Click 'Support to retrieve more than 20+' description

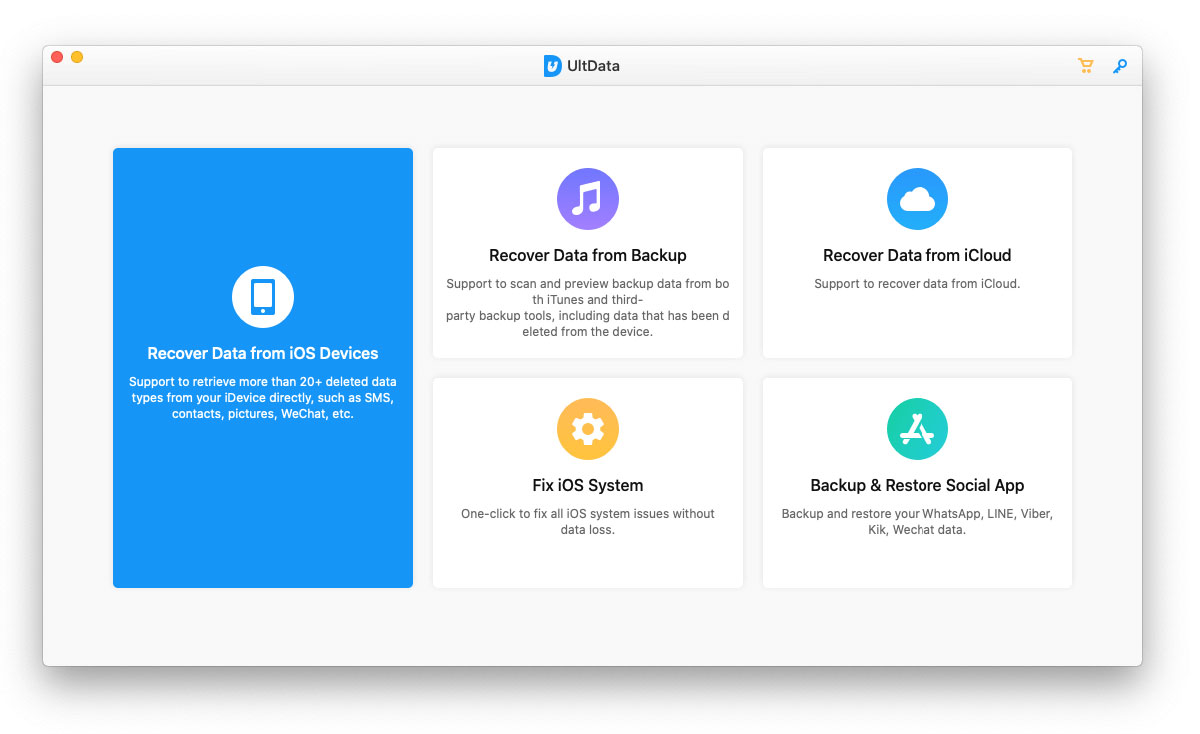[x=263, y=398]
